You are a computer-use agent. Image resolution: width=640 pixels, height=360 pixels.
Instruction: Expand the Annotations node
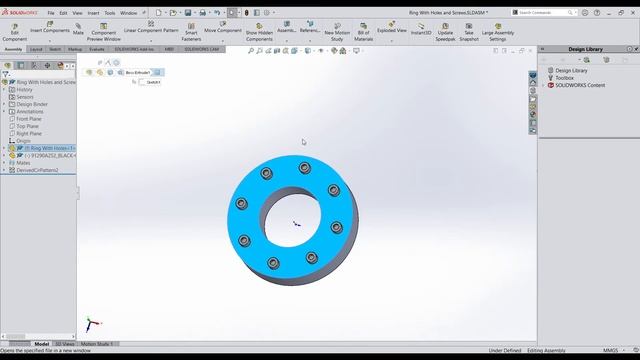pyautogui.click(x=4, y=111)
